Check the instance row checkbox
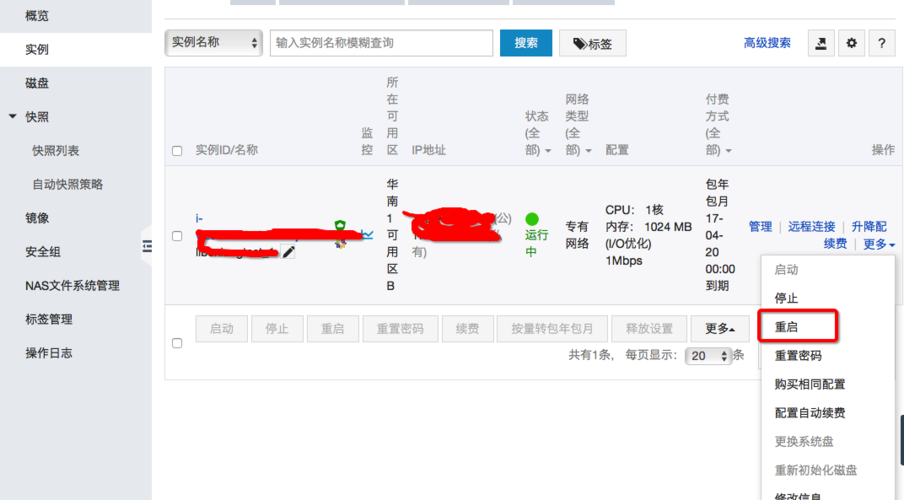The width and height of the screenshot is (904, 500). click(177, 236)
